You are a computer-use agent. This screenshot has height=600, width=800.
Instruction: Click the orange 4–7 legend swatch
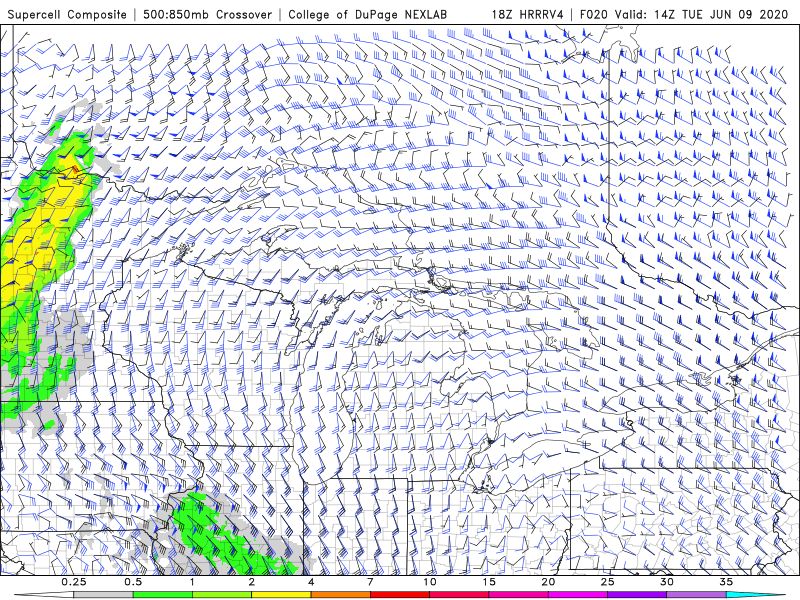tap(340, 595)
